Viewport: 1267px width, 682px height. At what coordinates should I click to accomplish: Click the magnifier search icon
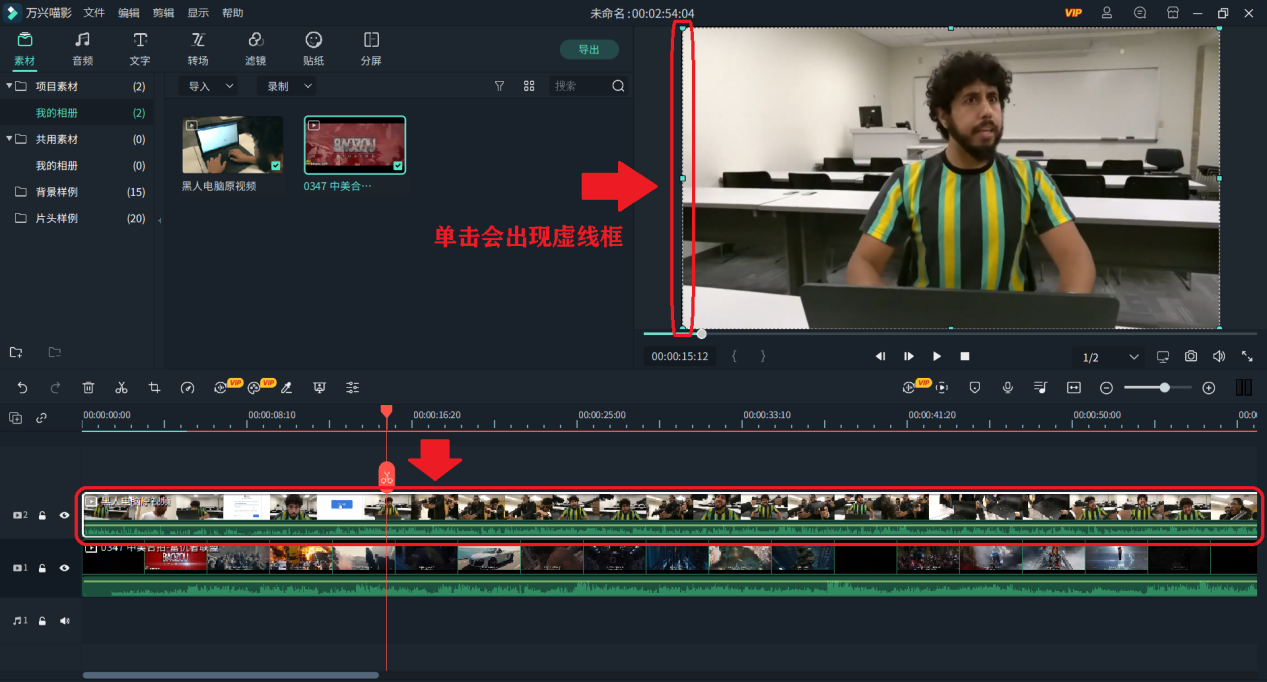pyautogui.click(x=618, y=86)
